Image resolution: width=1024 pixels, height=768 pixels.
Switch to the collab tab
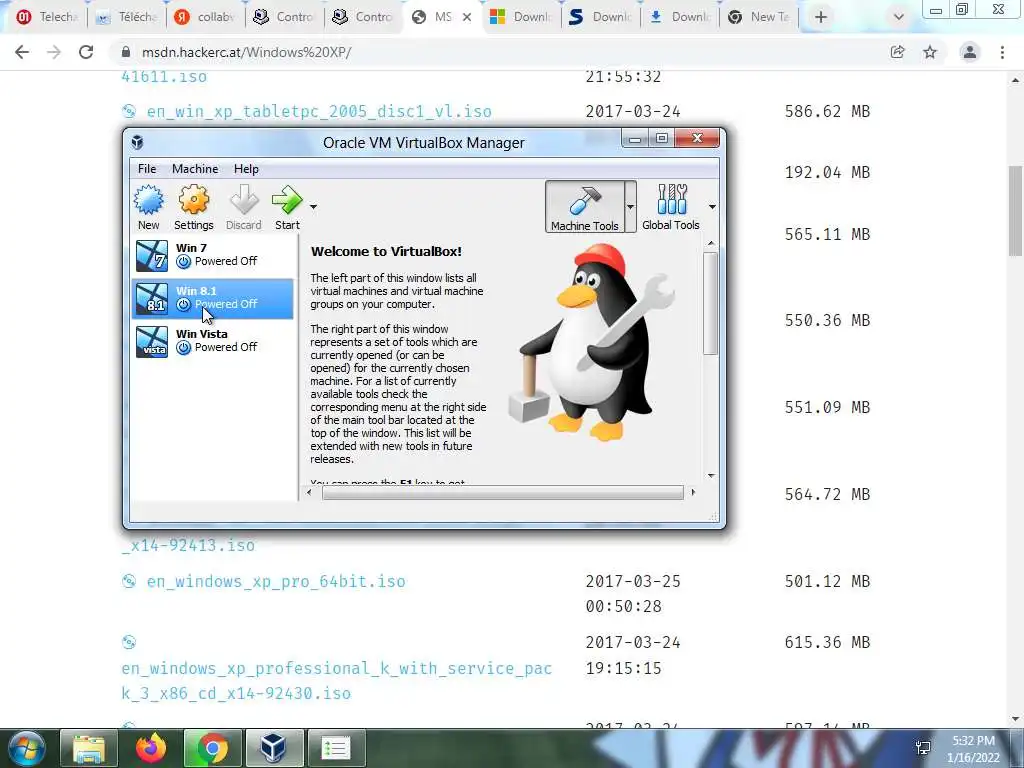pyautogui.click(x=206, y=17)
